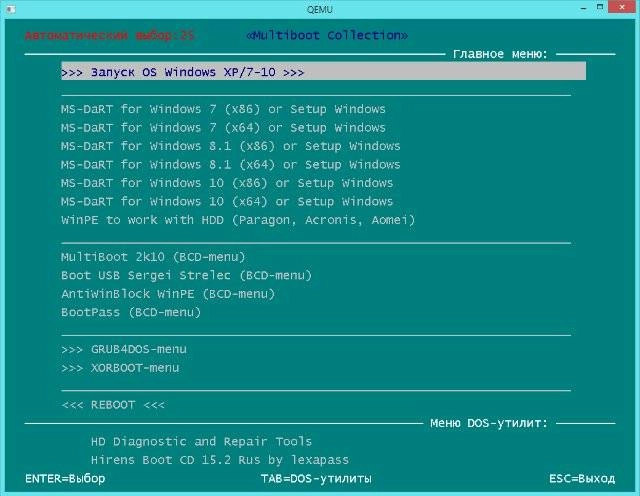640x496 pixels.
Task: Open MultiBoot 2k10 (BCD-menu)
Action: click(x=153, y=256)
